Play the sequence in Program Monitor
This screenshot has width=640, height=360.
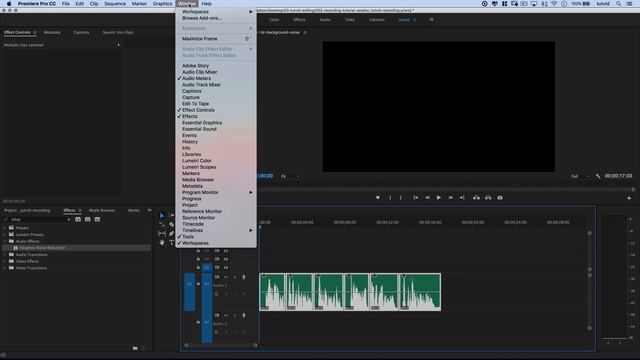tap(439, 198)
